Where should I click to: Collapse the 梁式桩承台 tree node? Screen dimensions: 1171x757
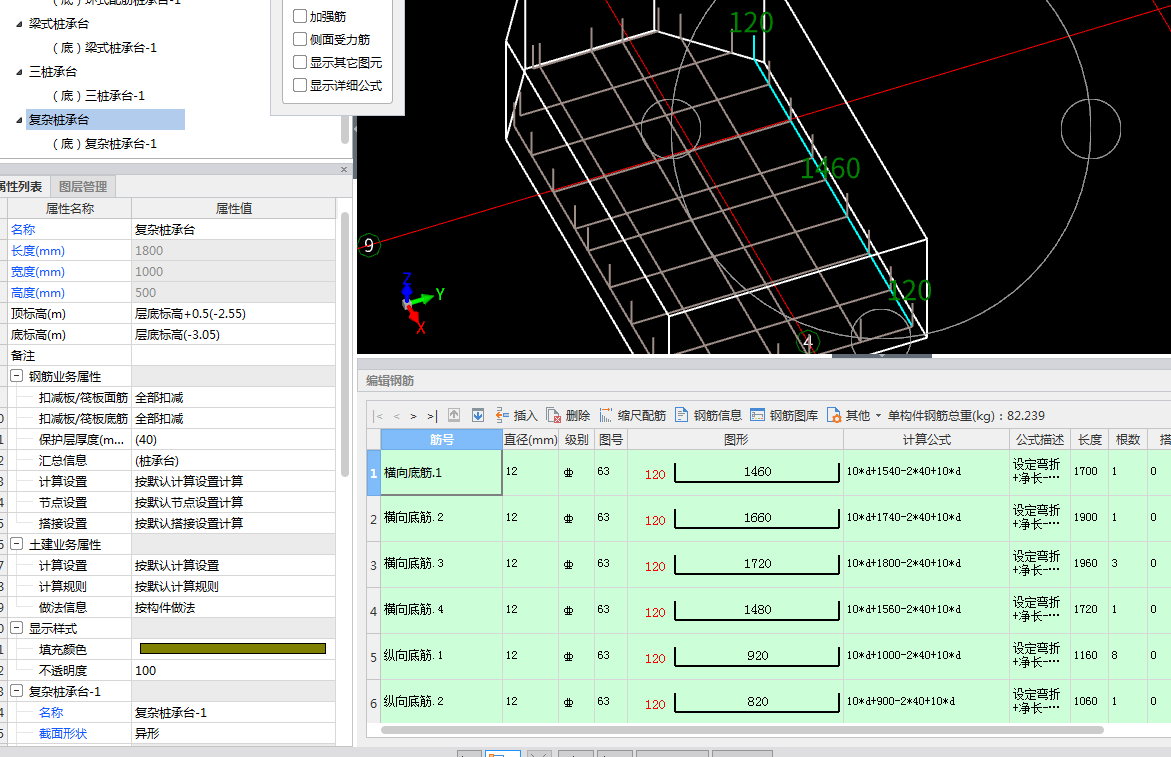[x=19, y=24]
